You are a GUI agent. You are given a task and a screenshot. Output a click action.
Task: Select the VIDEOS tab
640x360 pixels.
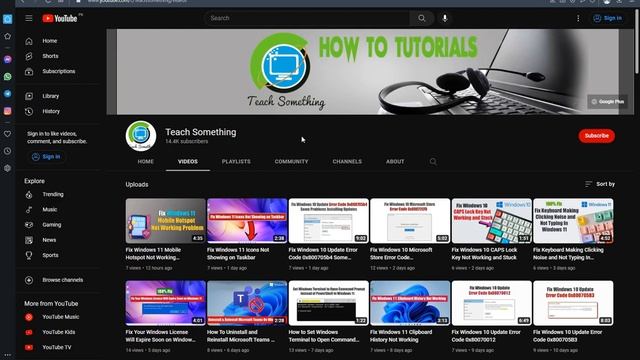point(188,162)
